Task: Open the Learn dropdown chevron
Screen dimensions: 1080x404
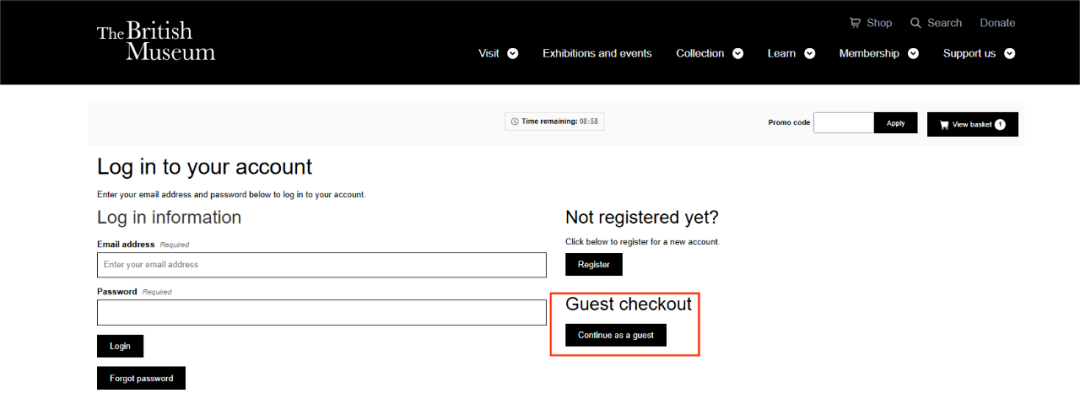Action: coord(810,54)
